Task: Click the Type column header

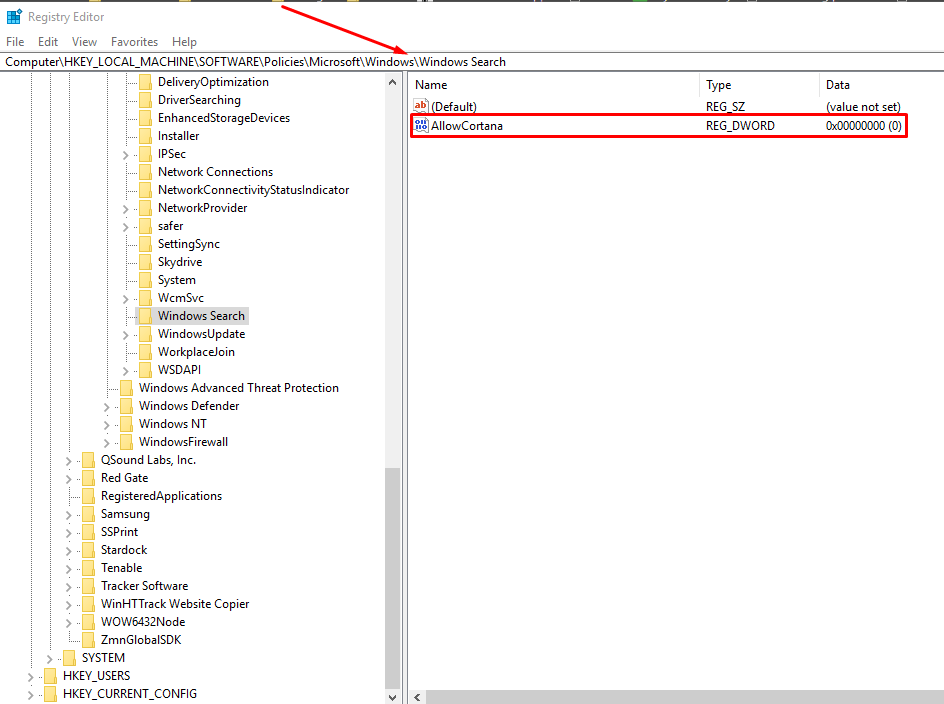Action: click(x=718, y=85)
